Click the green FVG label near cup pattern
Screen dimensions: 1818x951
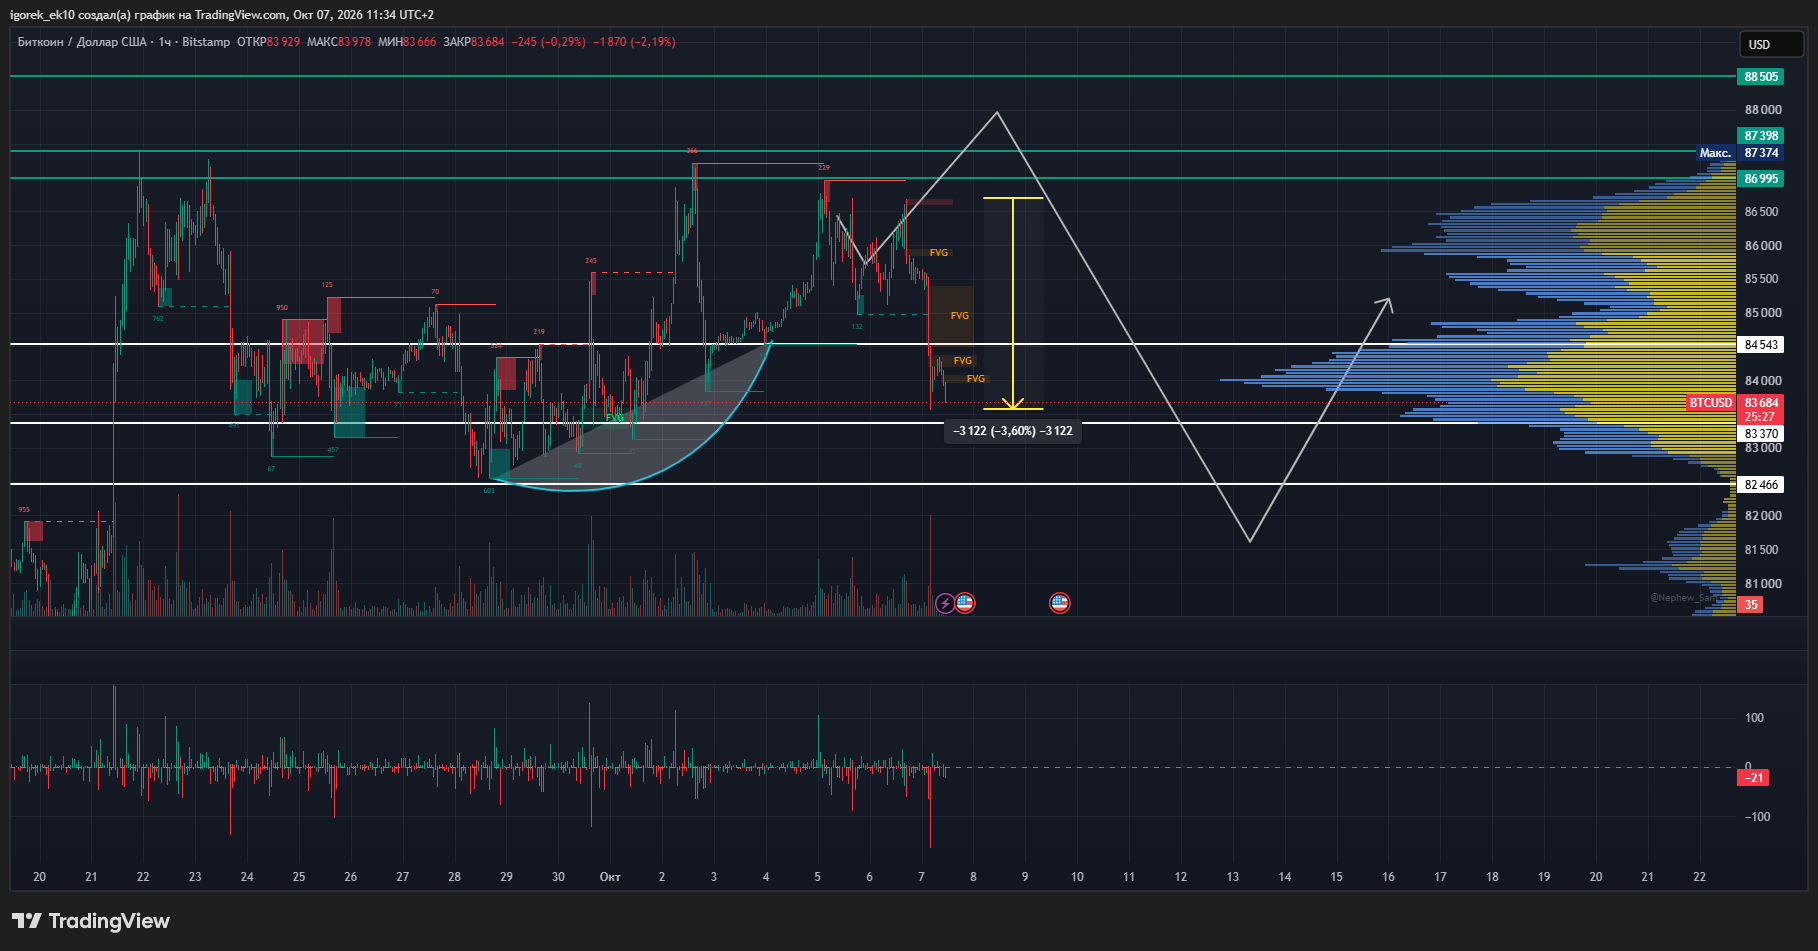tap(614, 418)
